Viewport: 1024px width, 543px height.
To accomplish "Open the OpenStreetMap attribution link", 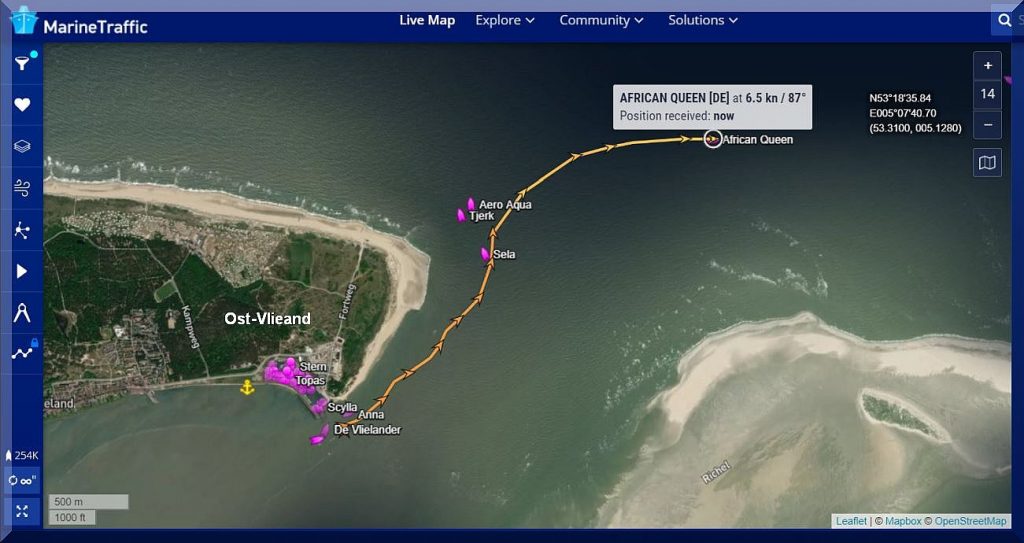I will pos(970,521).
